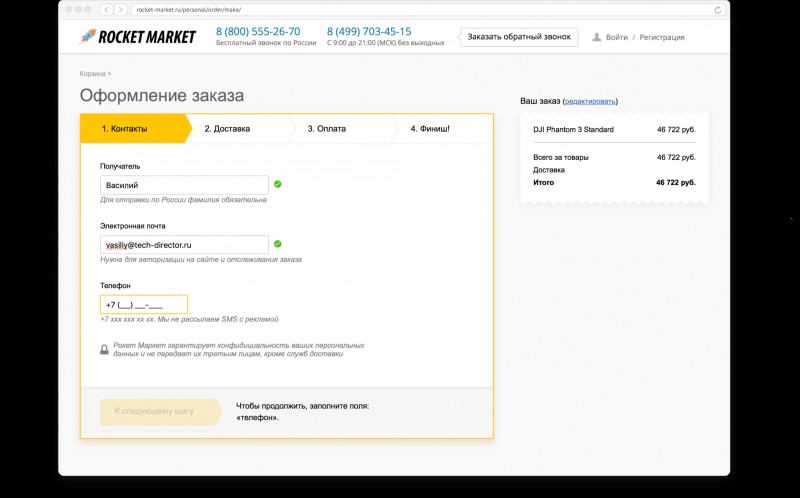Click Всего за товары label
The width and height of the screenshot is (800, 498).
coord(561,157)
